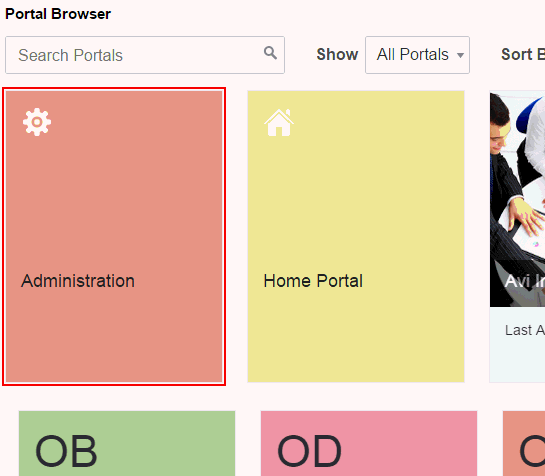Click the Portal Browser heading
The width and height of the screenshot is (545, 476).
point(58,14)
